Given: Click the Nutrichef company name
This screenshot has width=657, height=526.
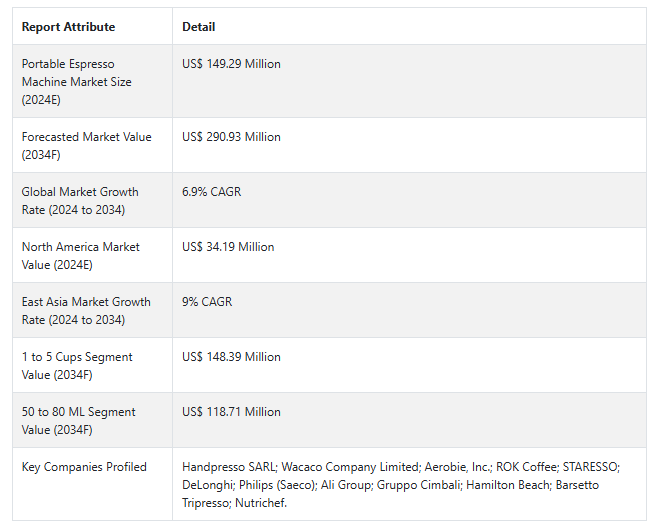Looking at the screenshot, I should [261, 503].
